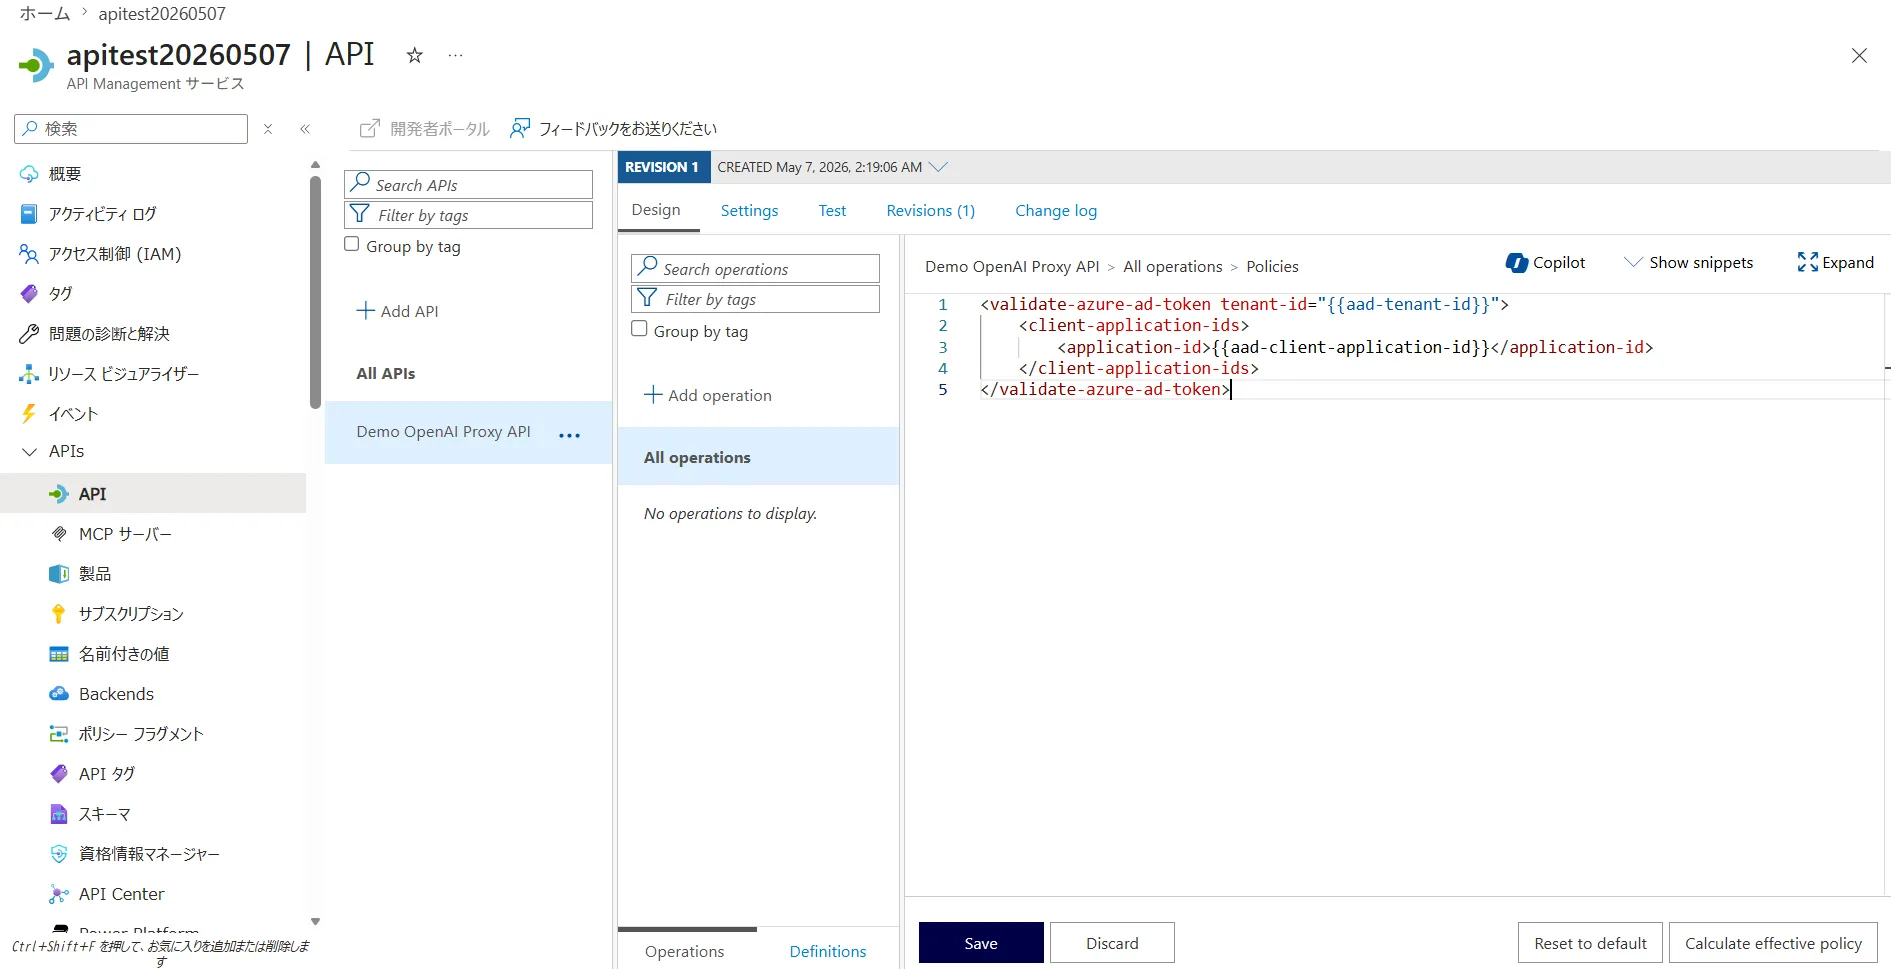
Task: Open the more options ellipsis in header
Action: [x=455, y=56]
